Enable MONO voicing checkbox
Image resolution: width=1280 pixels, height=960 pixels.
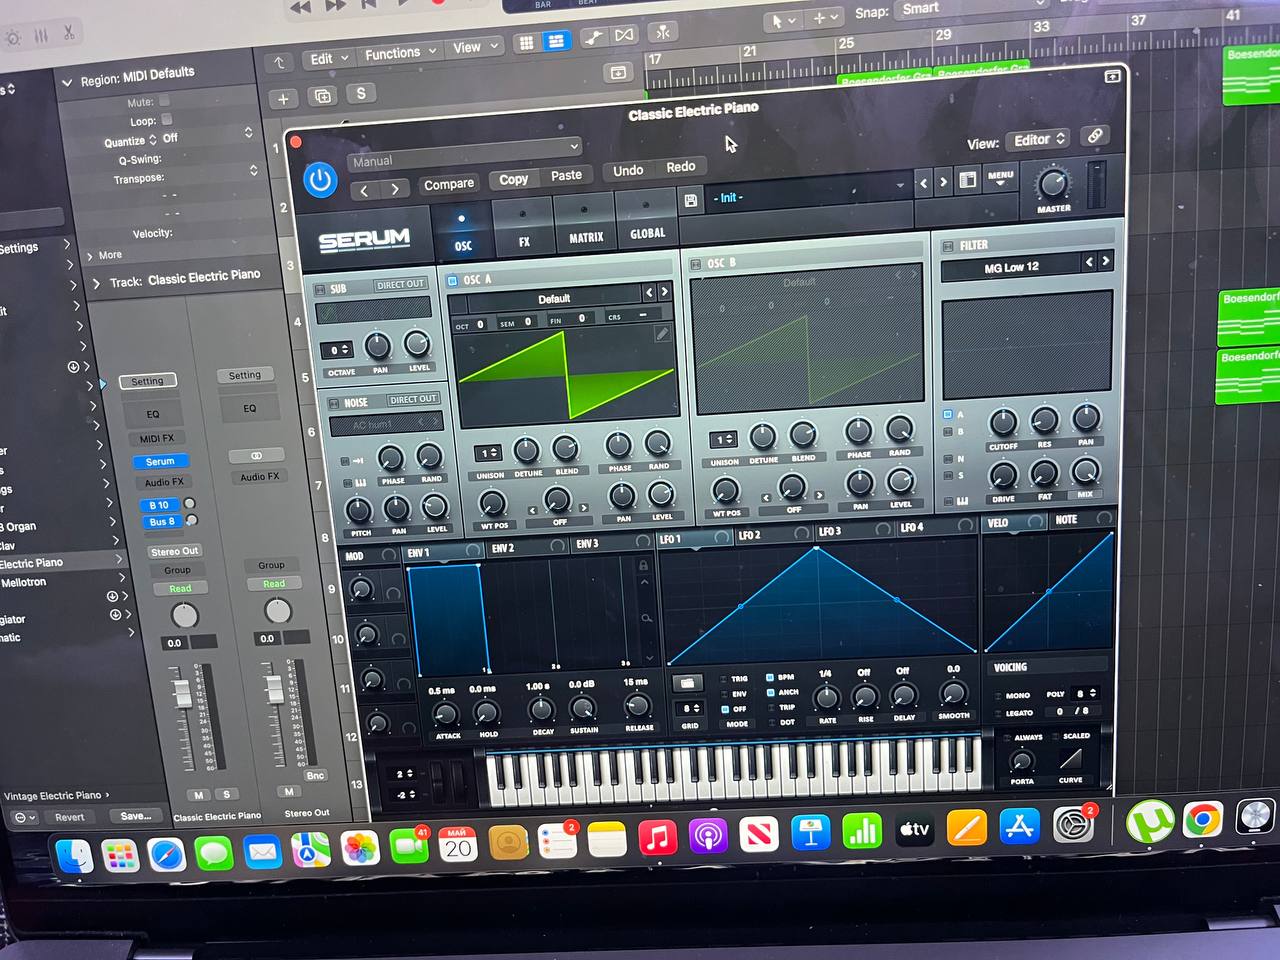[998, 695]
